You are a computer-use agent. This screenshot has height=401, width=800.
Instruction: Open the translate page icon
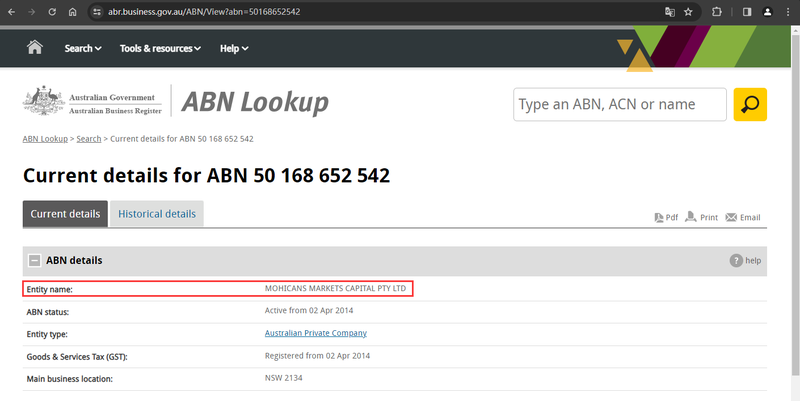coord(670,12)
